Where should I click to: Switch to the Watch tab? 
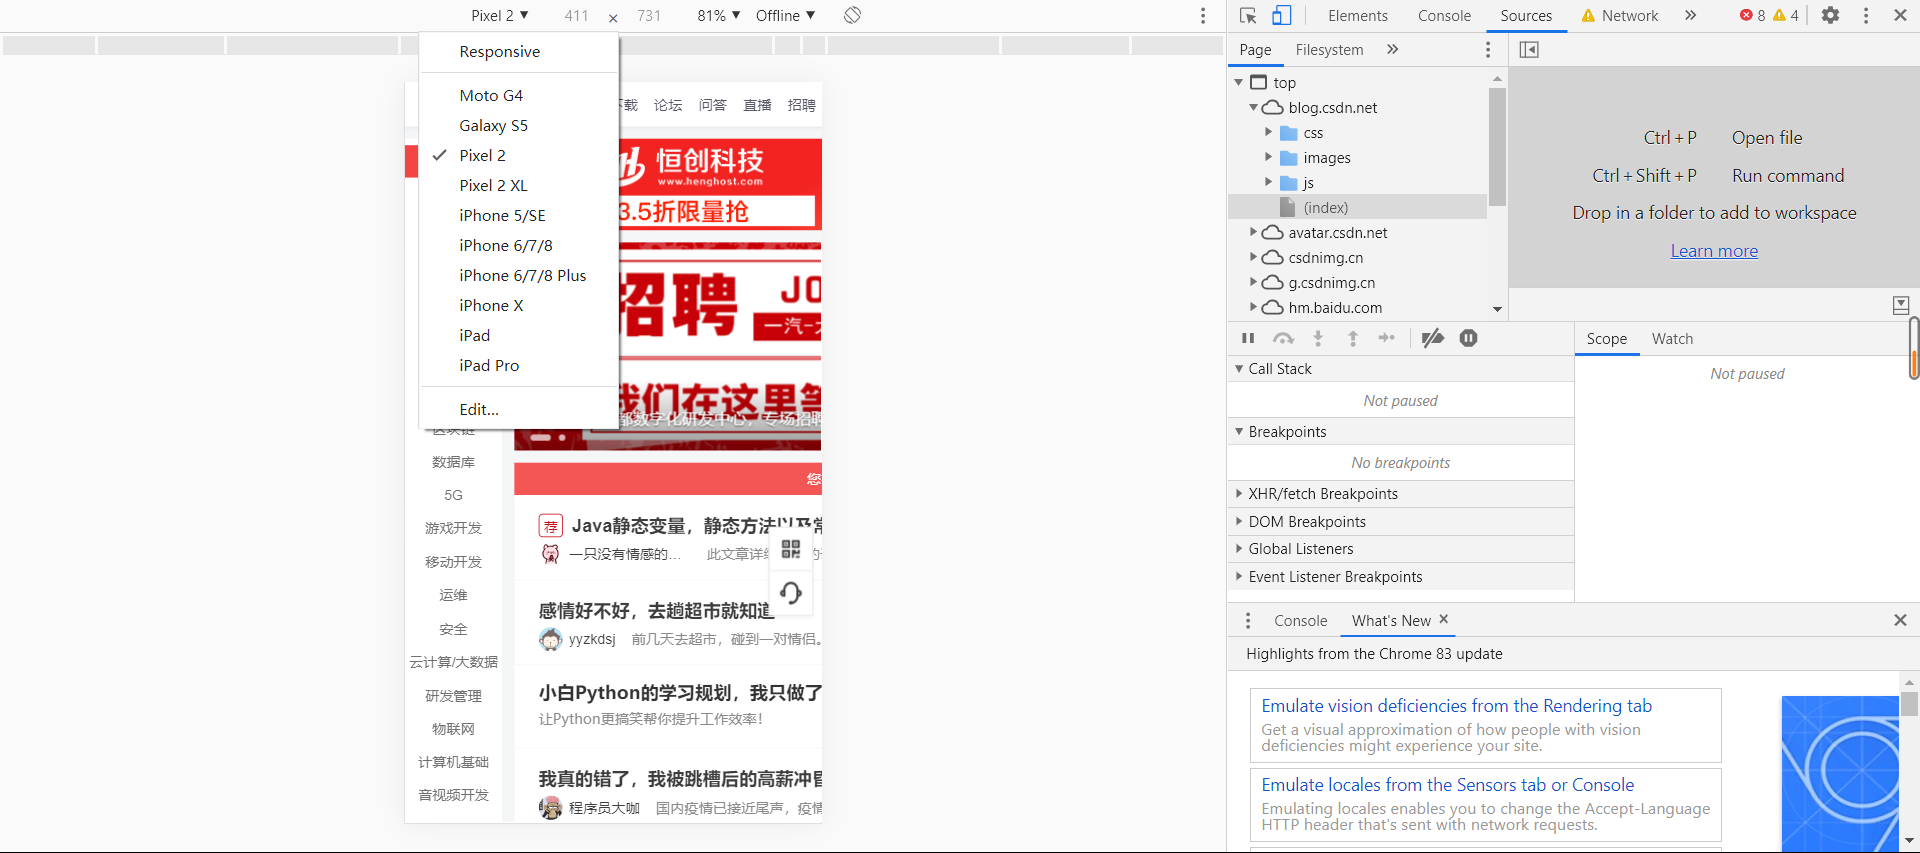click(1672, 339)
